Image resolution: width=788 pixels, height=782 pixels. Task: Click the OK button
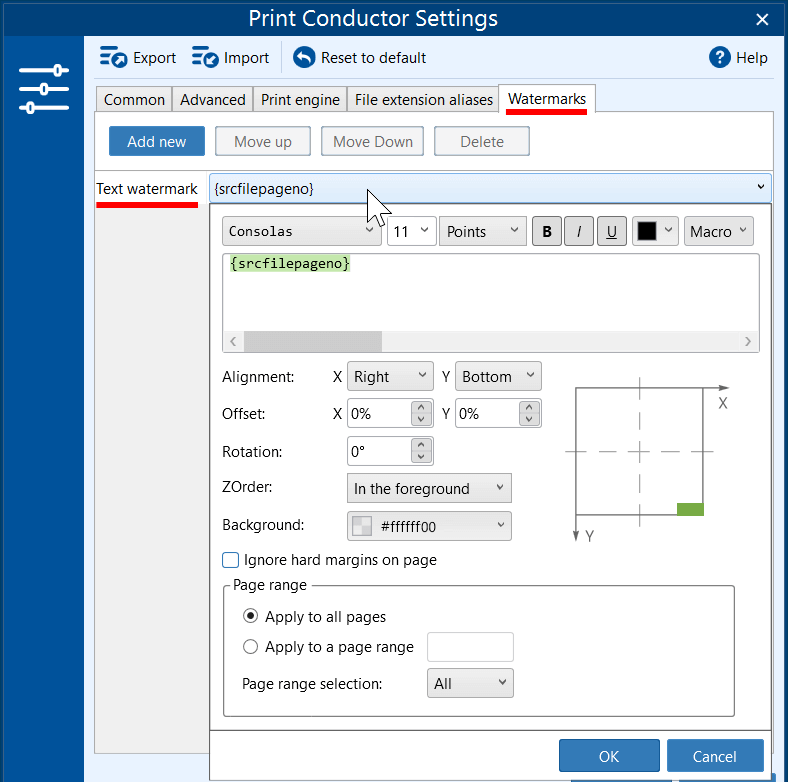coord(609,756)
